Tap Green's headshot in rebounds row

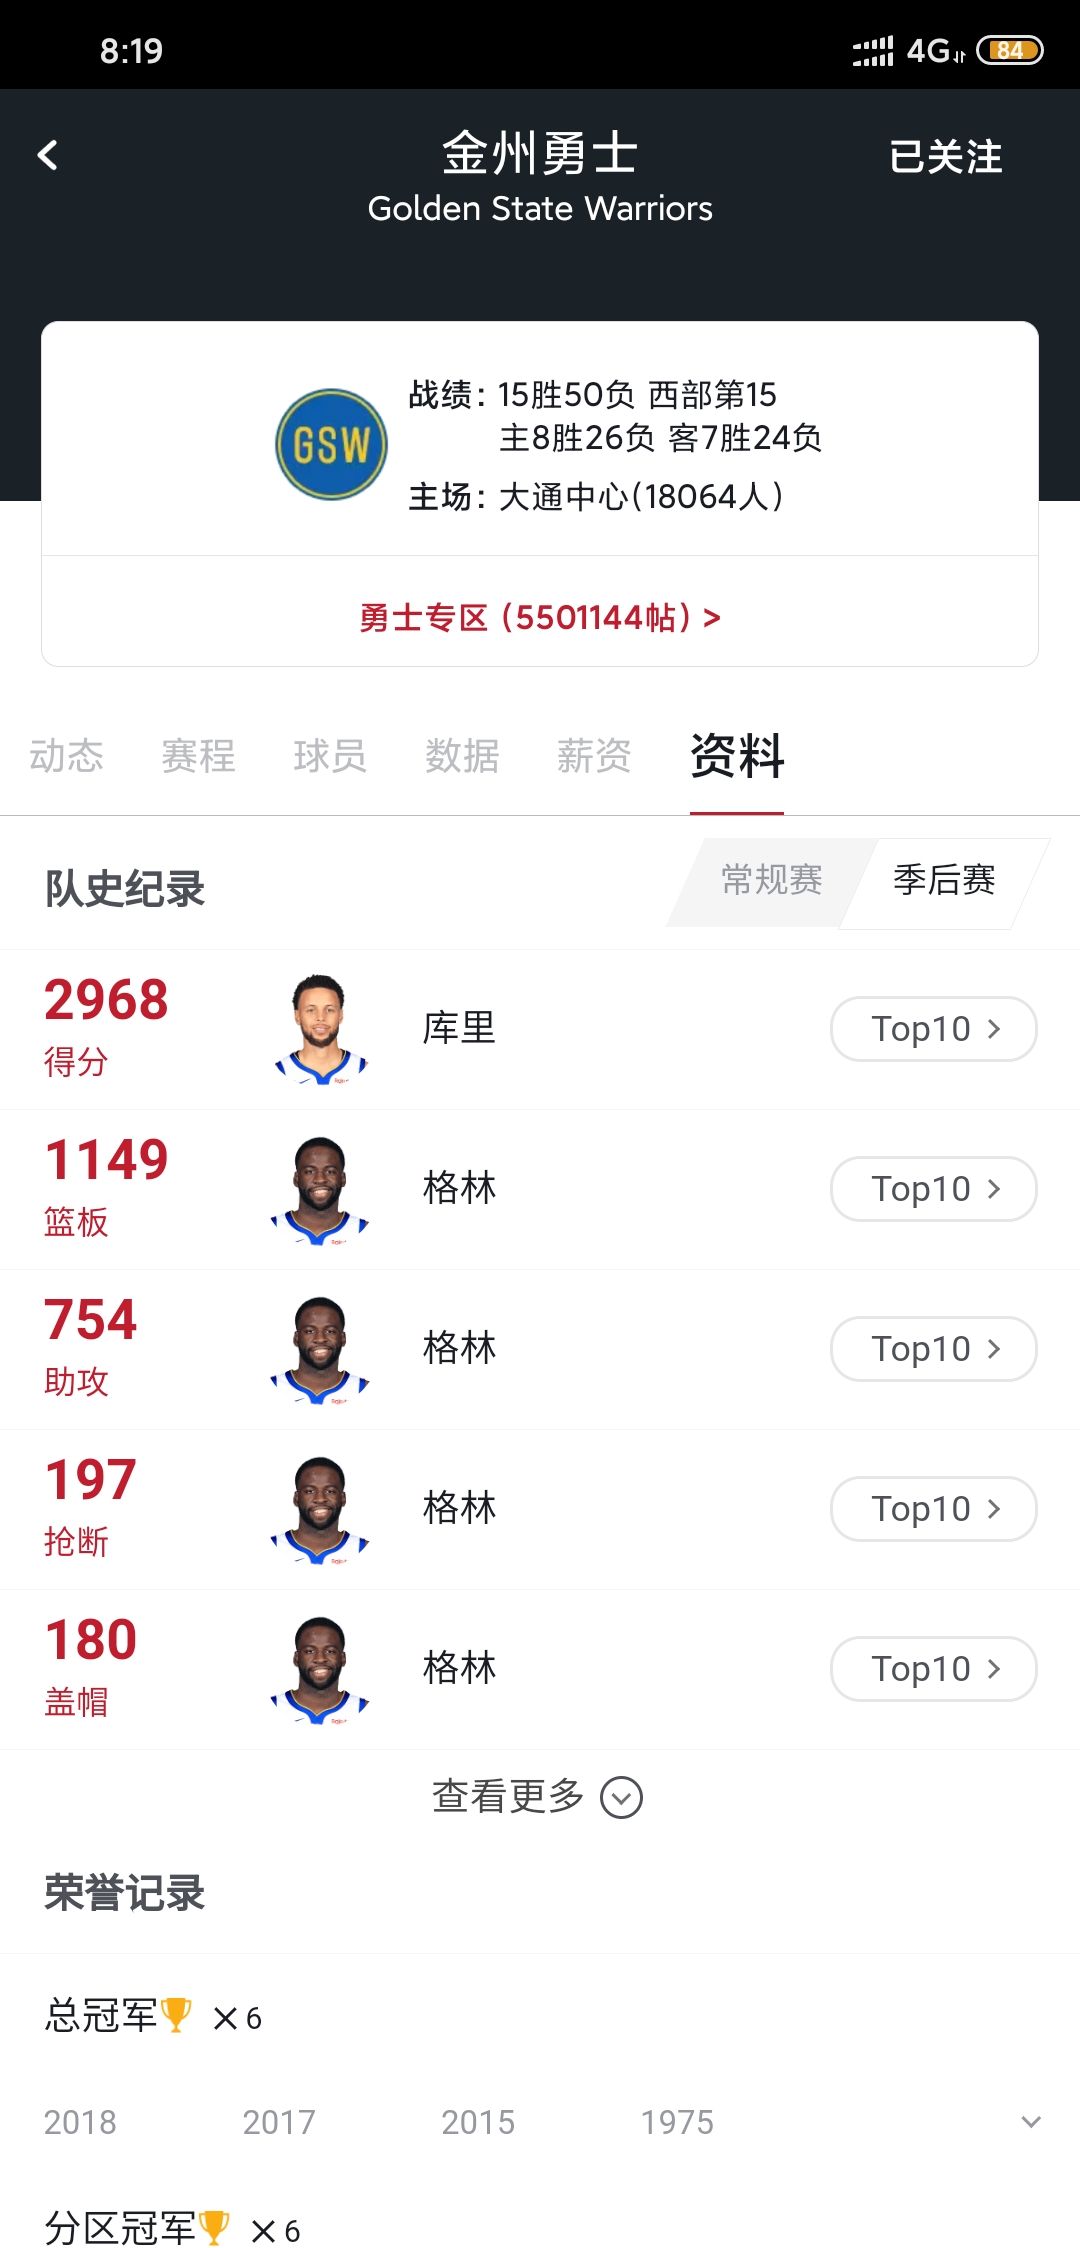click(321, 1189)
